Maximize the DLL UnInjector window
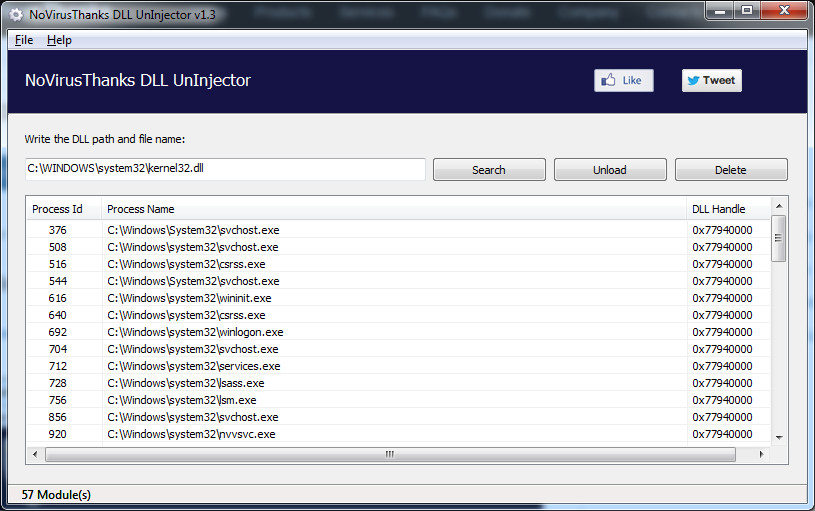The image size is (815, 511). point(747,10)
